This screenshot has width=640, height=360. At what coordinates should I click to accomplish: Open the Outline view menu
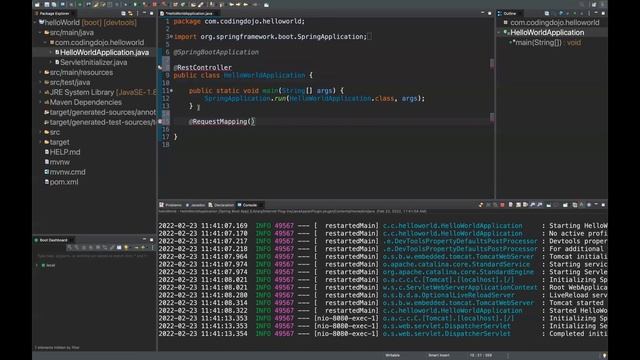coord(589,13)
